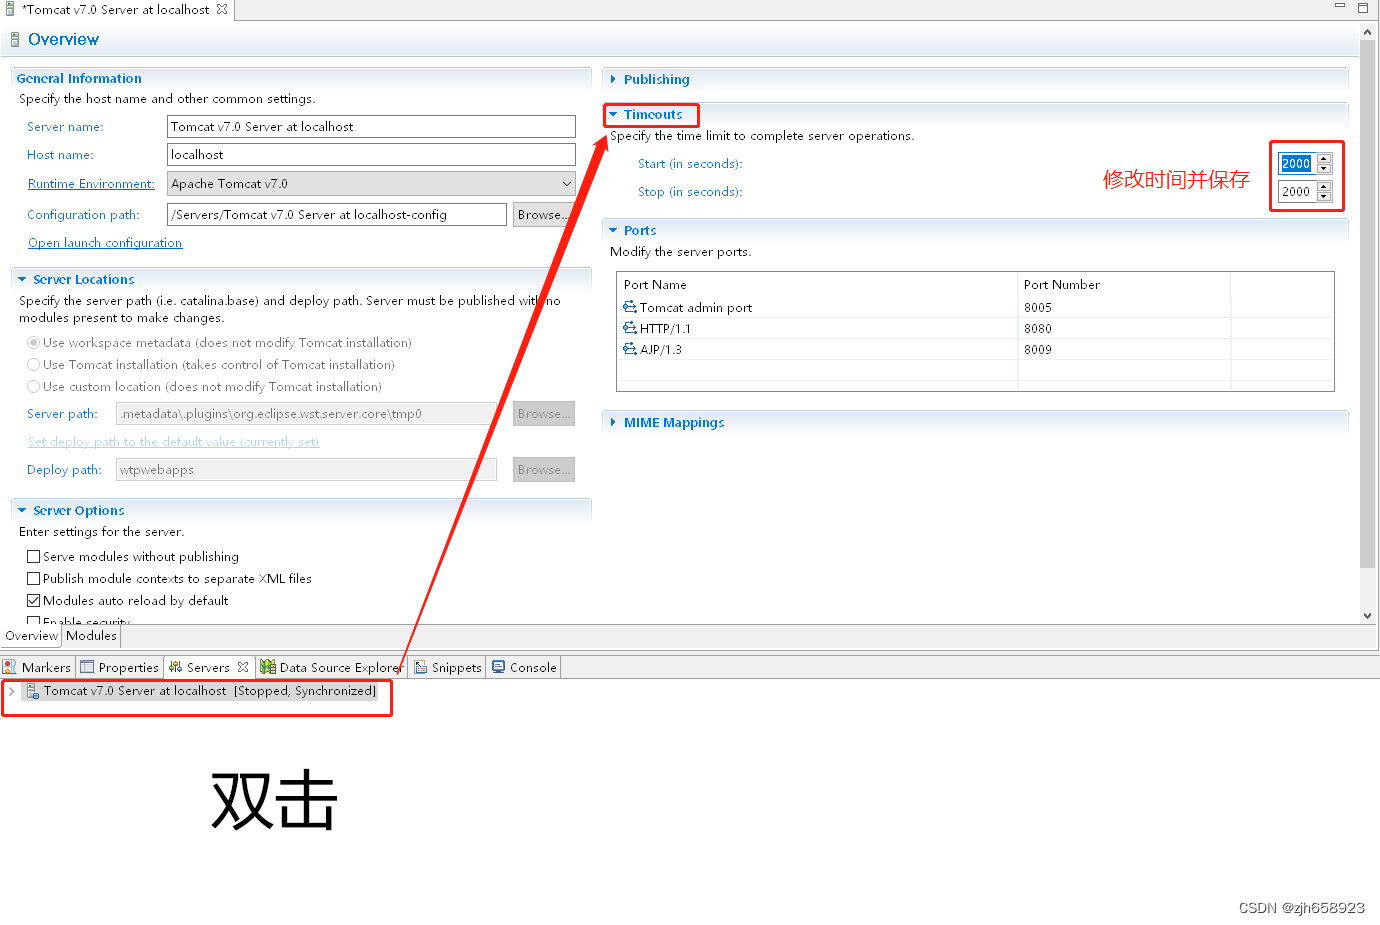The width and height of the screenshot is (1380, 925).
Task: Select Tomcat v7.0 Server at localhost row
Action: coord(201,691)
